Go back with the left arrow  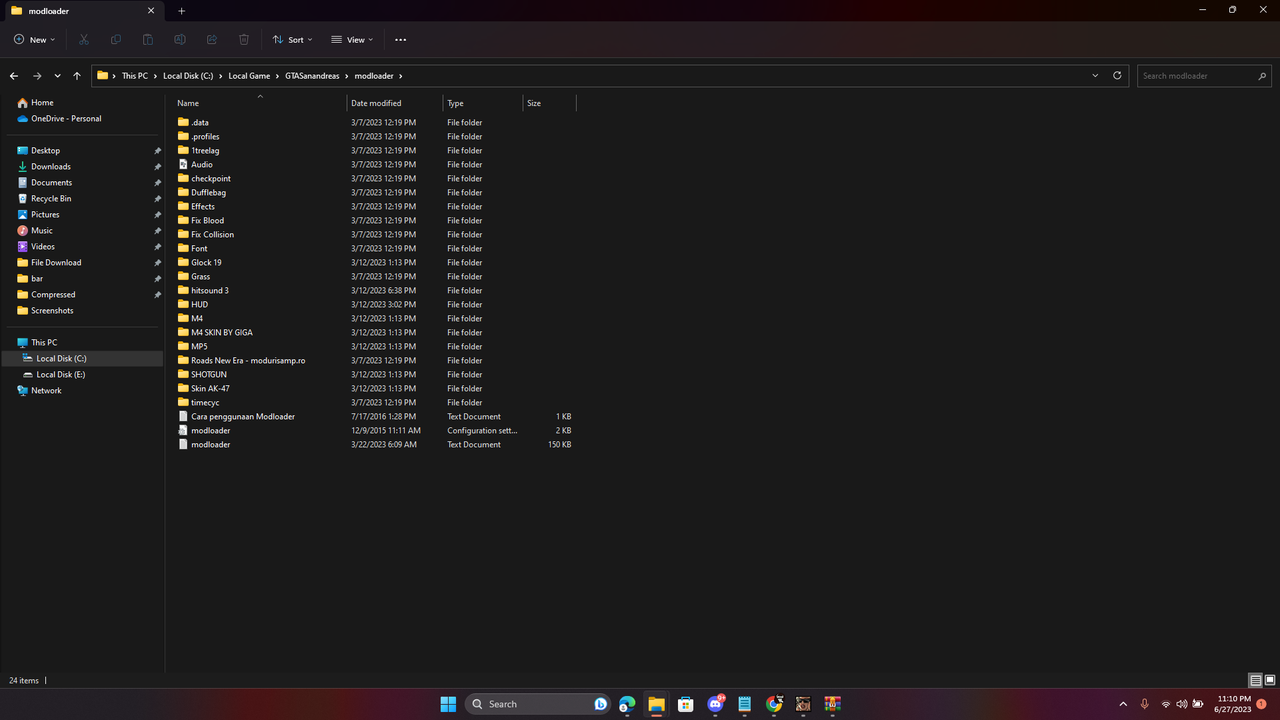click(14, 76)
